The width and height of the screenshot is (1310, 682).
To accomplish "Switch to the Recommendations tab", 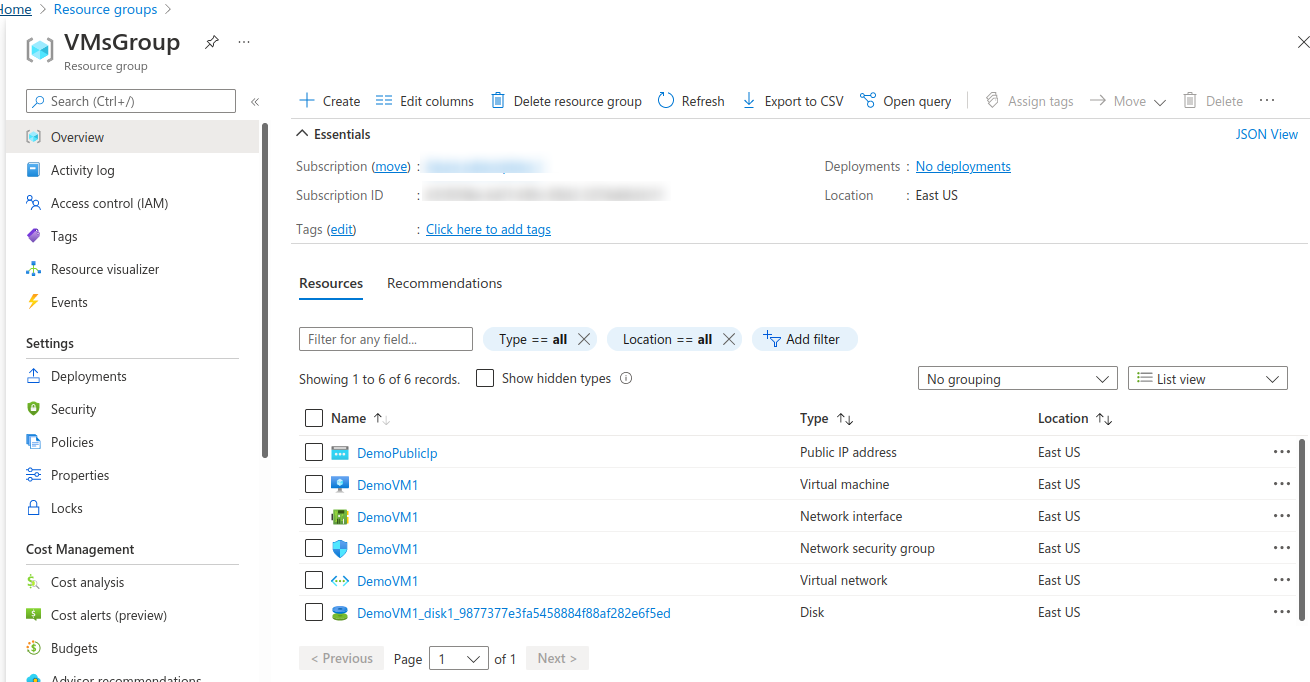I will pyautogui.click(x=444, y=283).
